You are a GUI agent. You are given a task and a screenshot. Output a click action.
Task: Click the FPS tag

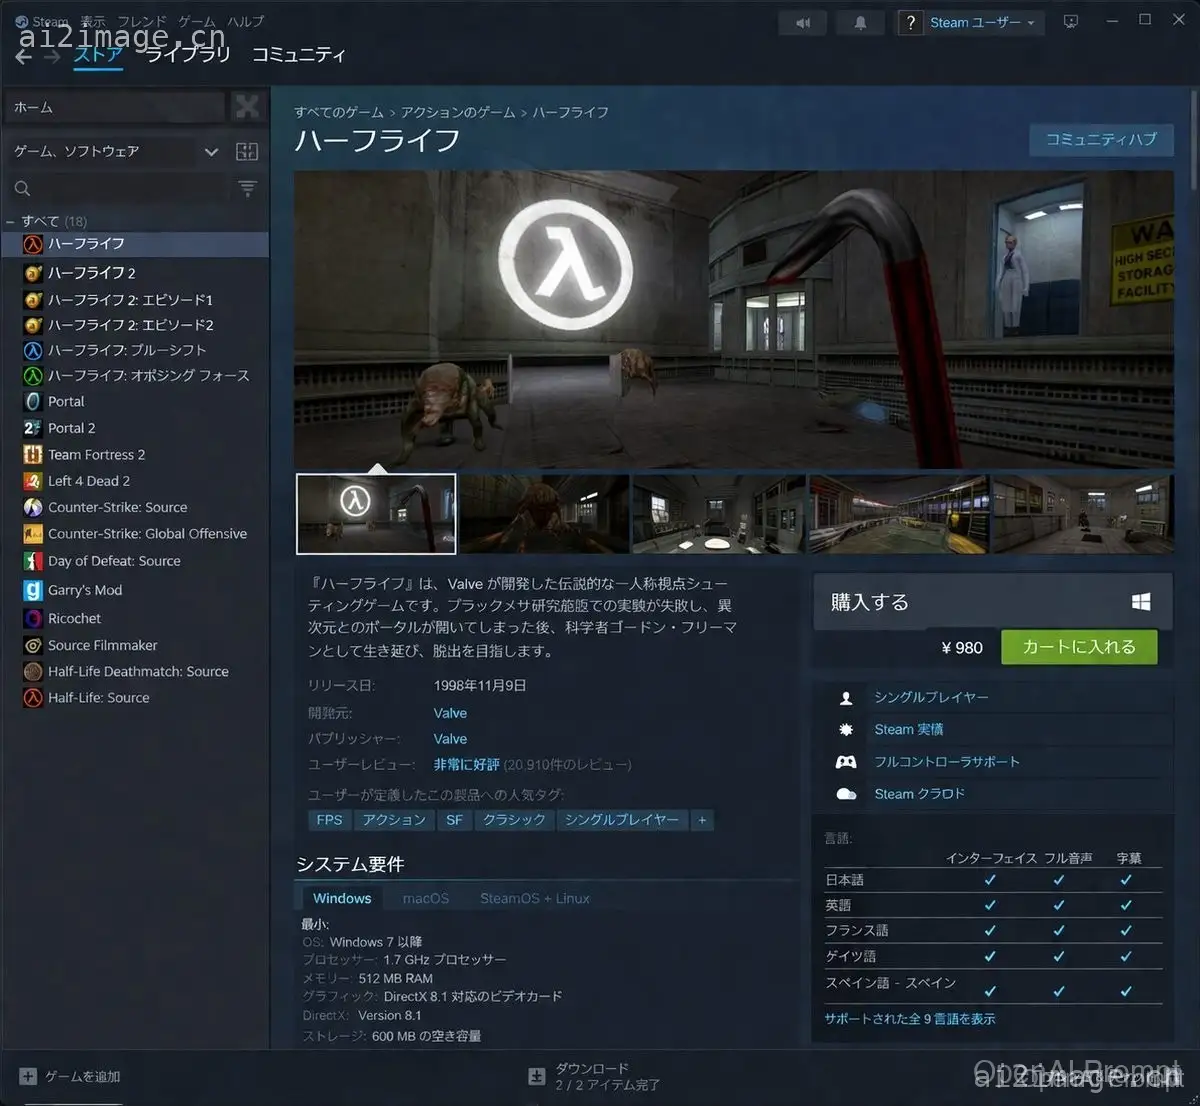pyautogui.click(x=329, y=820)
